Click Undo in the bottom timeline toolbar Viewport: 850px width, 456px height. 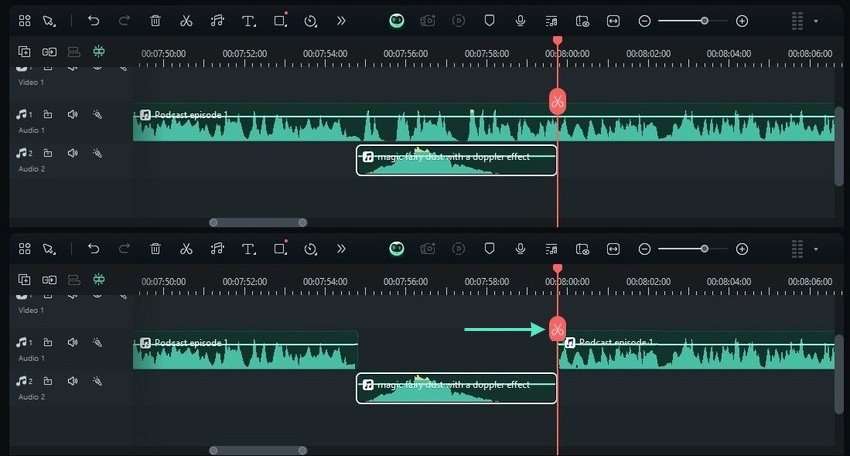93,249
